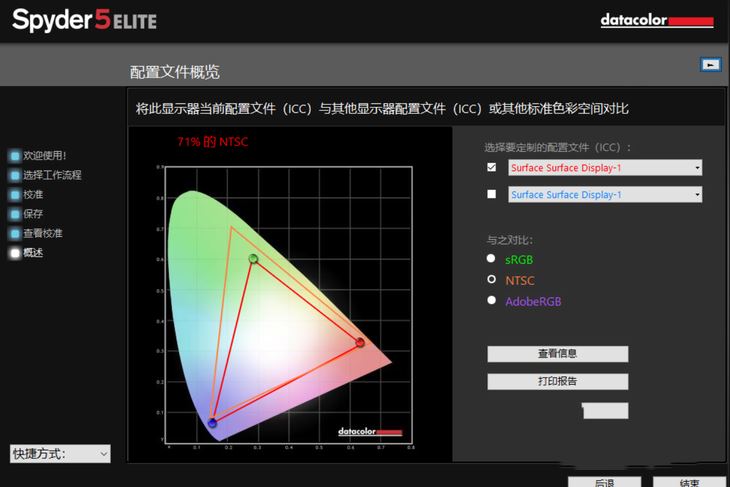This screenshot has height=487, width=730.
Task: Click the 打印报告 button
Action: click(x=558, y=382)
